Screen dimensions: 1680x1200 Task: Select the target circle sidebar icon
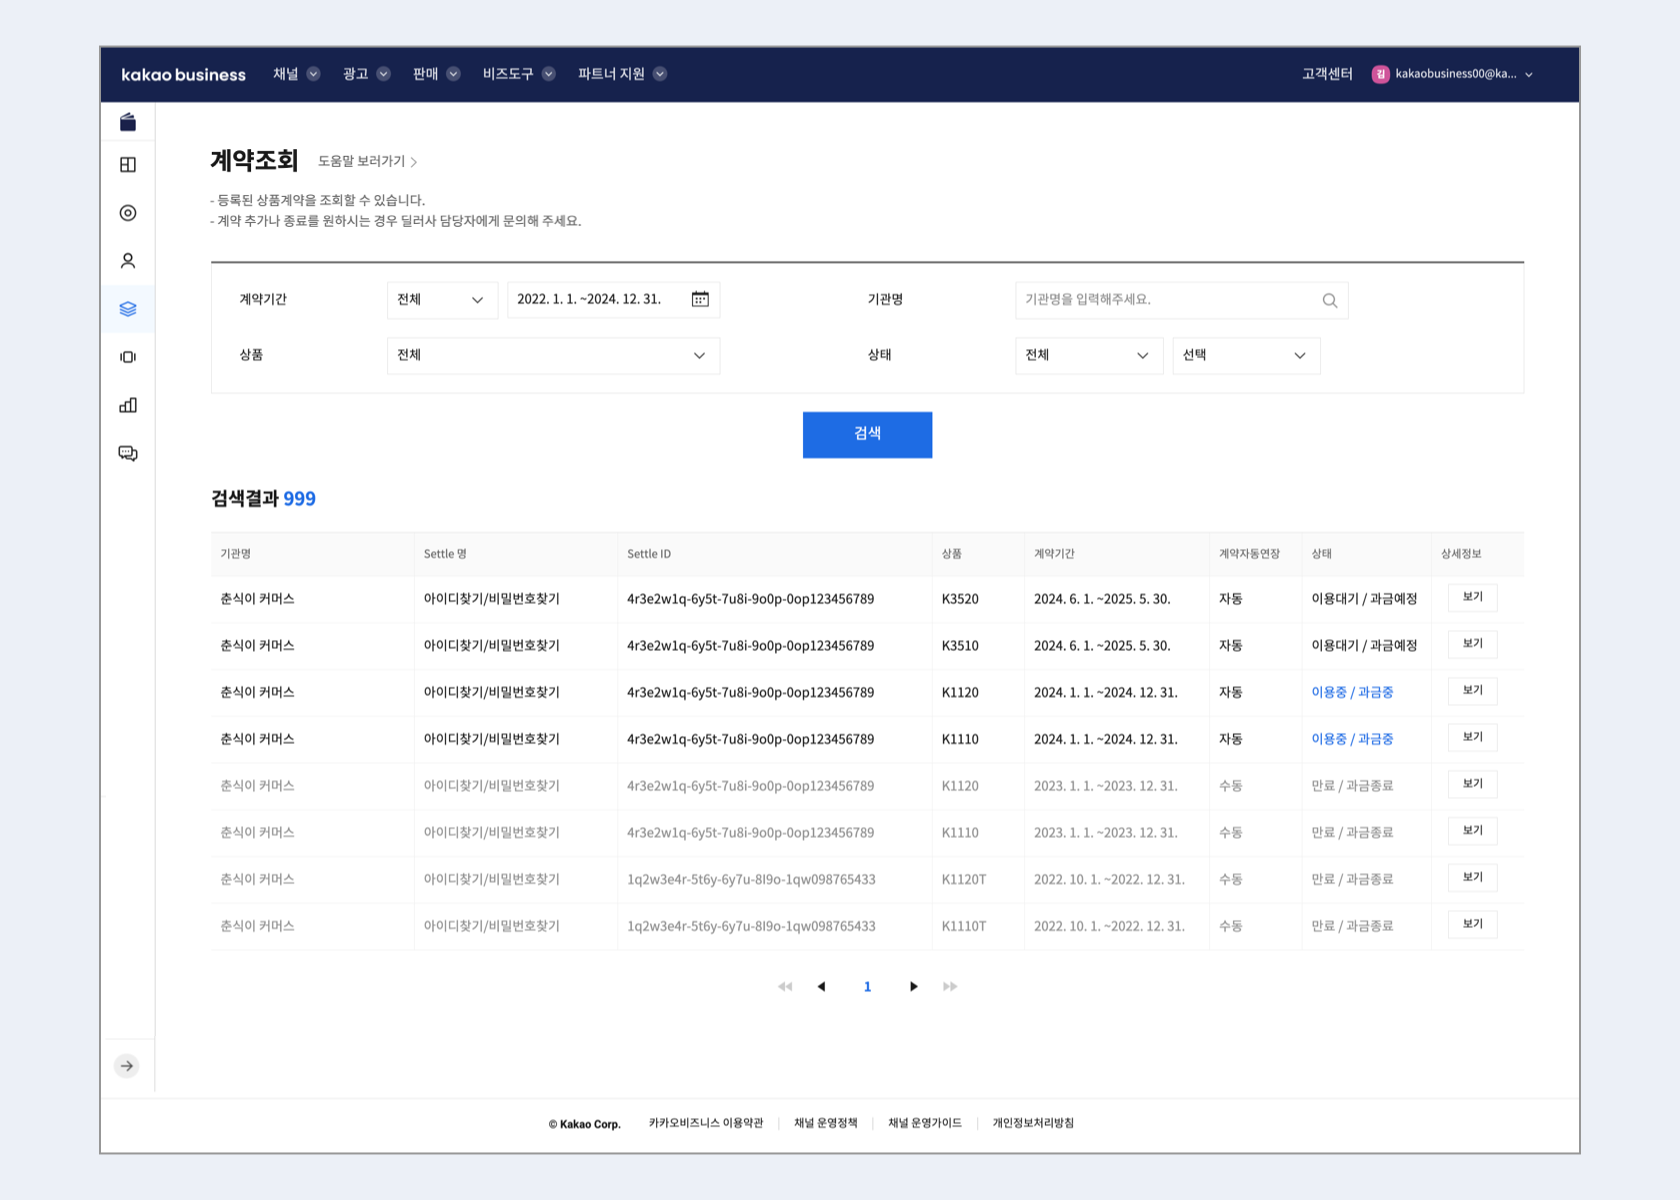point(128,213)
